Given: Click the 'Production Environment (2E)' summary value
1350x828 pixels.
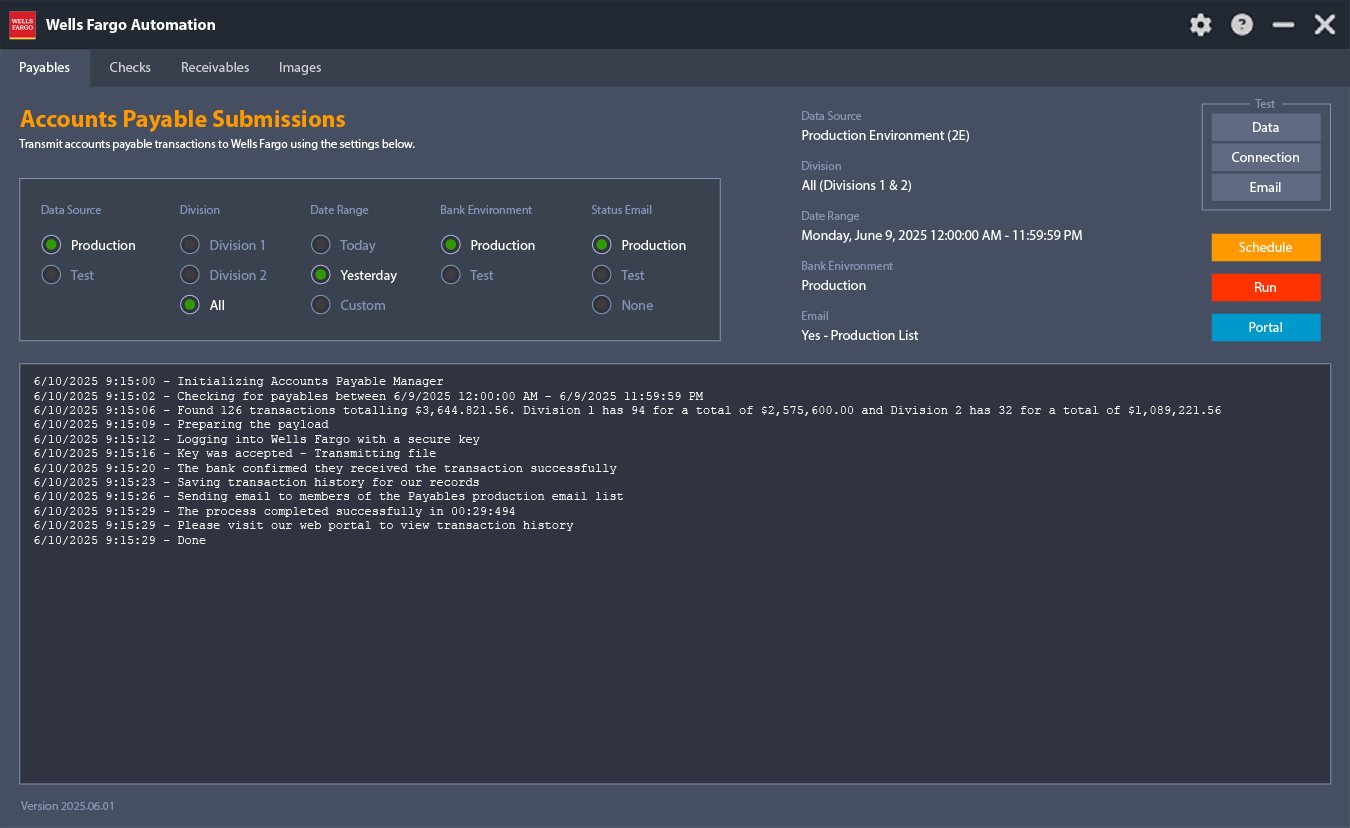Looking at the screenshot, I should [885, 135].
